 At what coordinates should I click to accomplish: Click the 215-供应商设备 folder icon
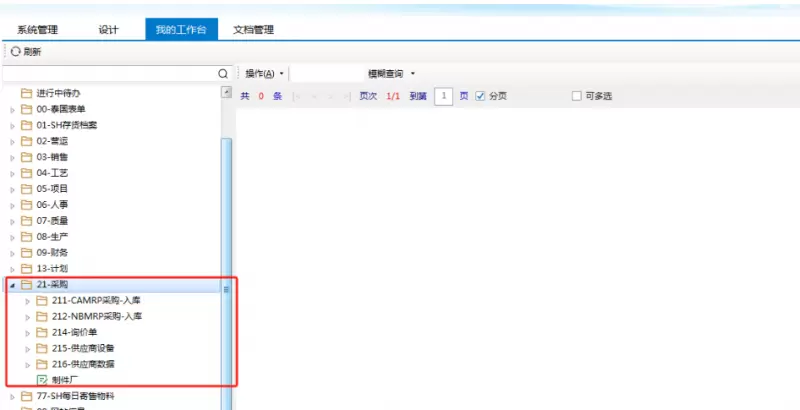click(x=42, y=348)
